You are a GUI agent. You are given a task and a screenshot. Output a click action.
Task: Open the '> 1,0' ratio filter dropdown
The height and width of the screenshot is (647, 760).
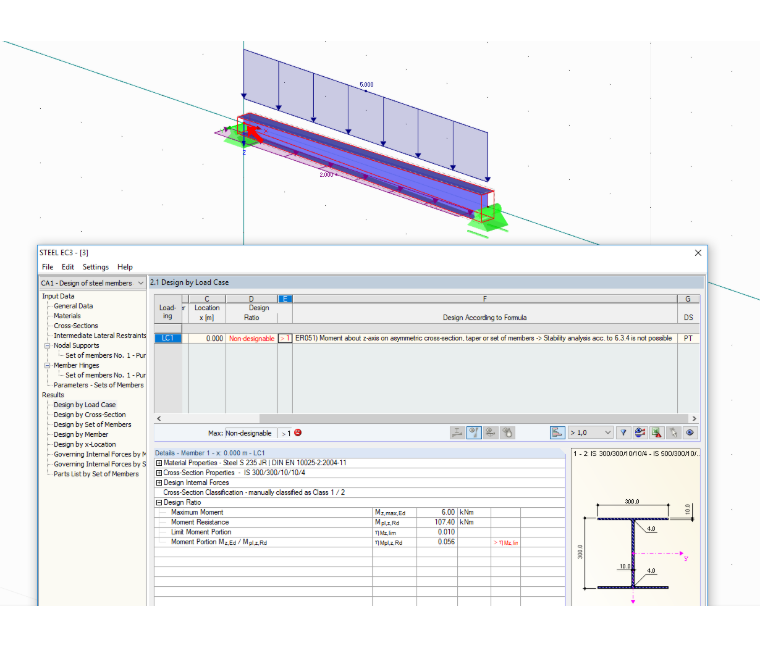590,433
